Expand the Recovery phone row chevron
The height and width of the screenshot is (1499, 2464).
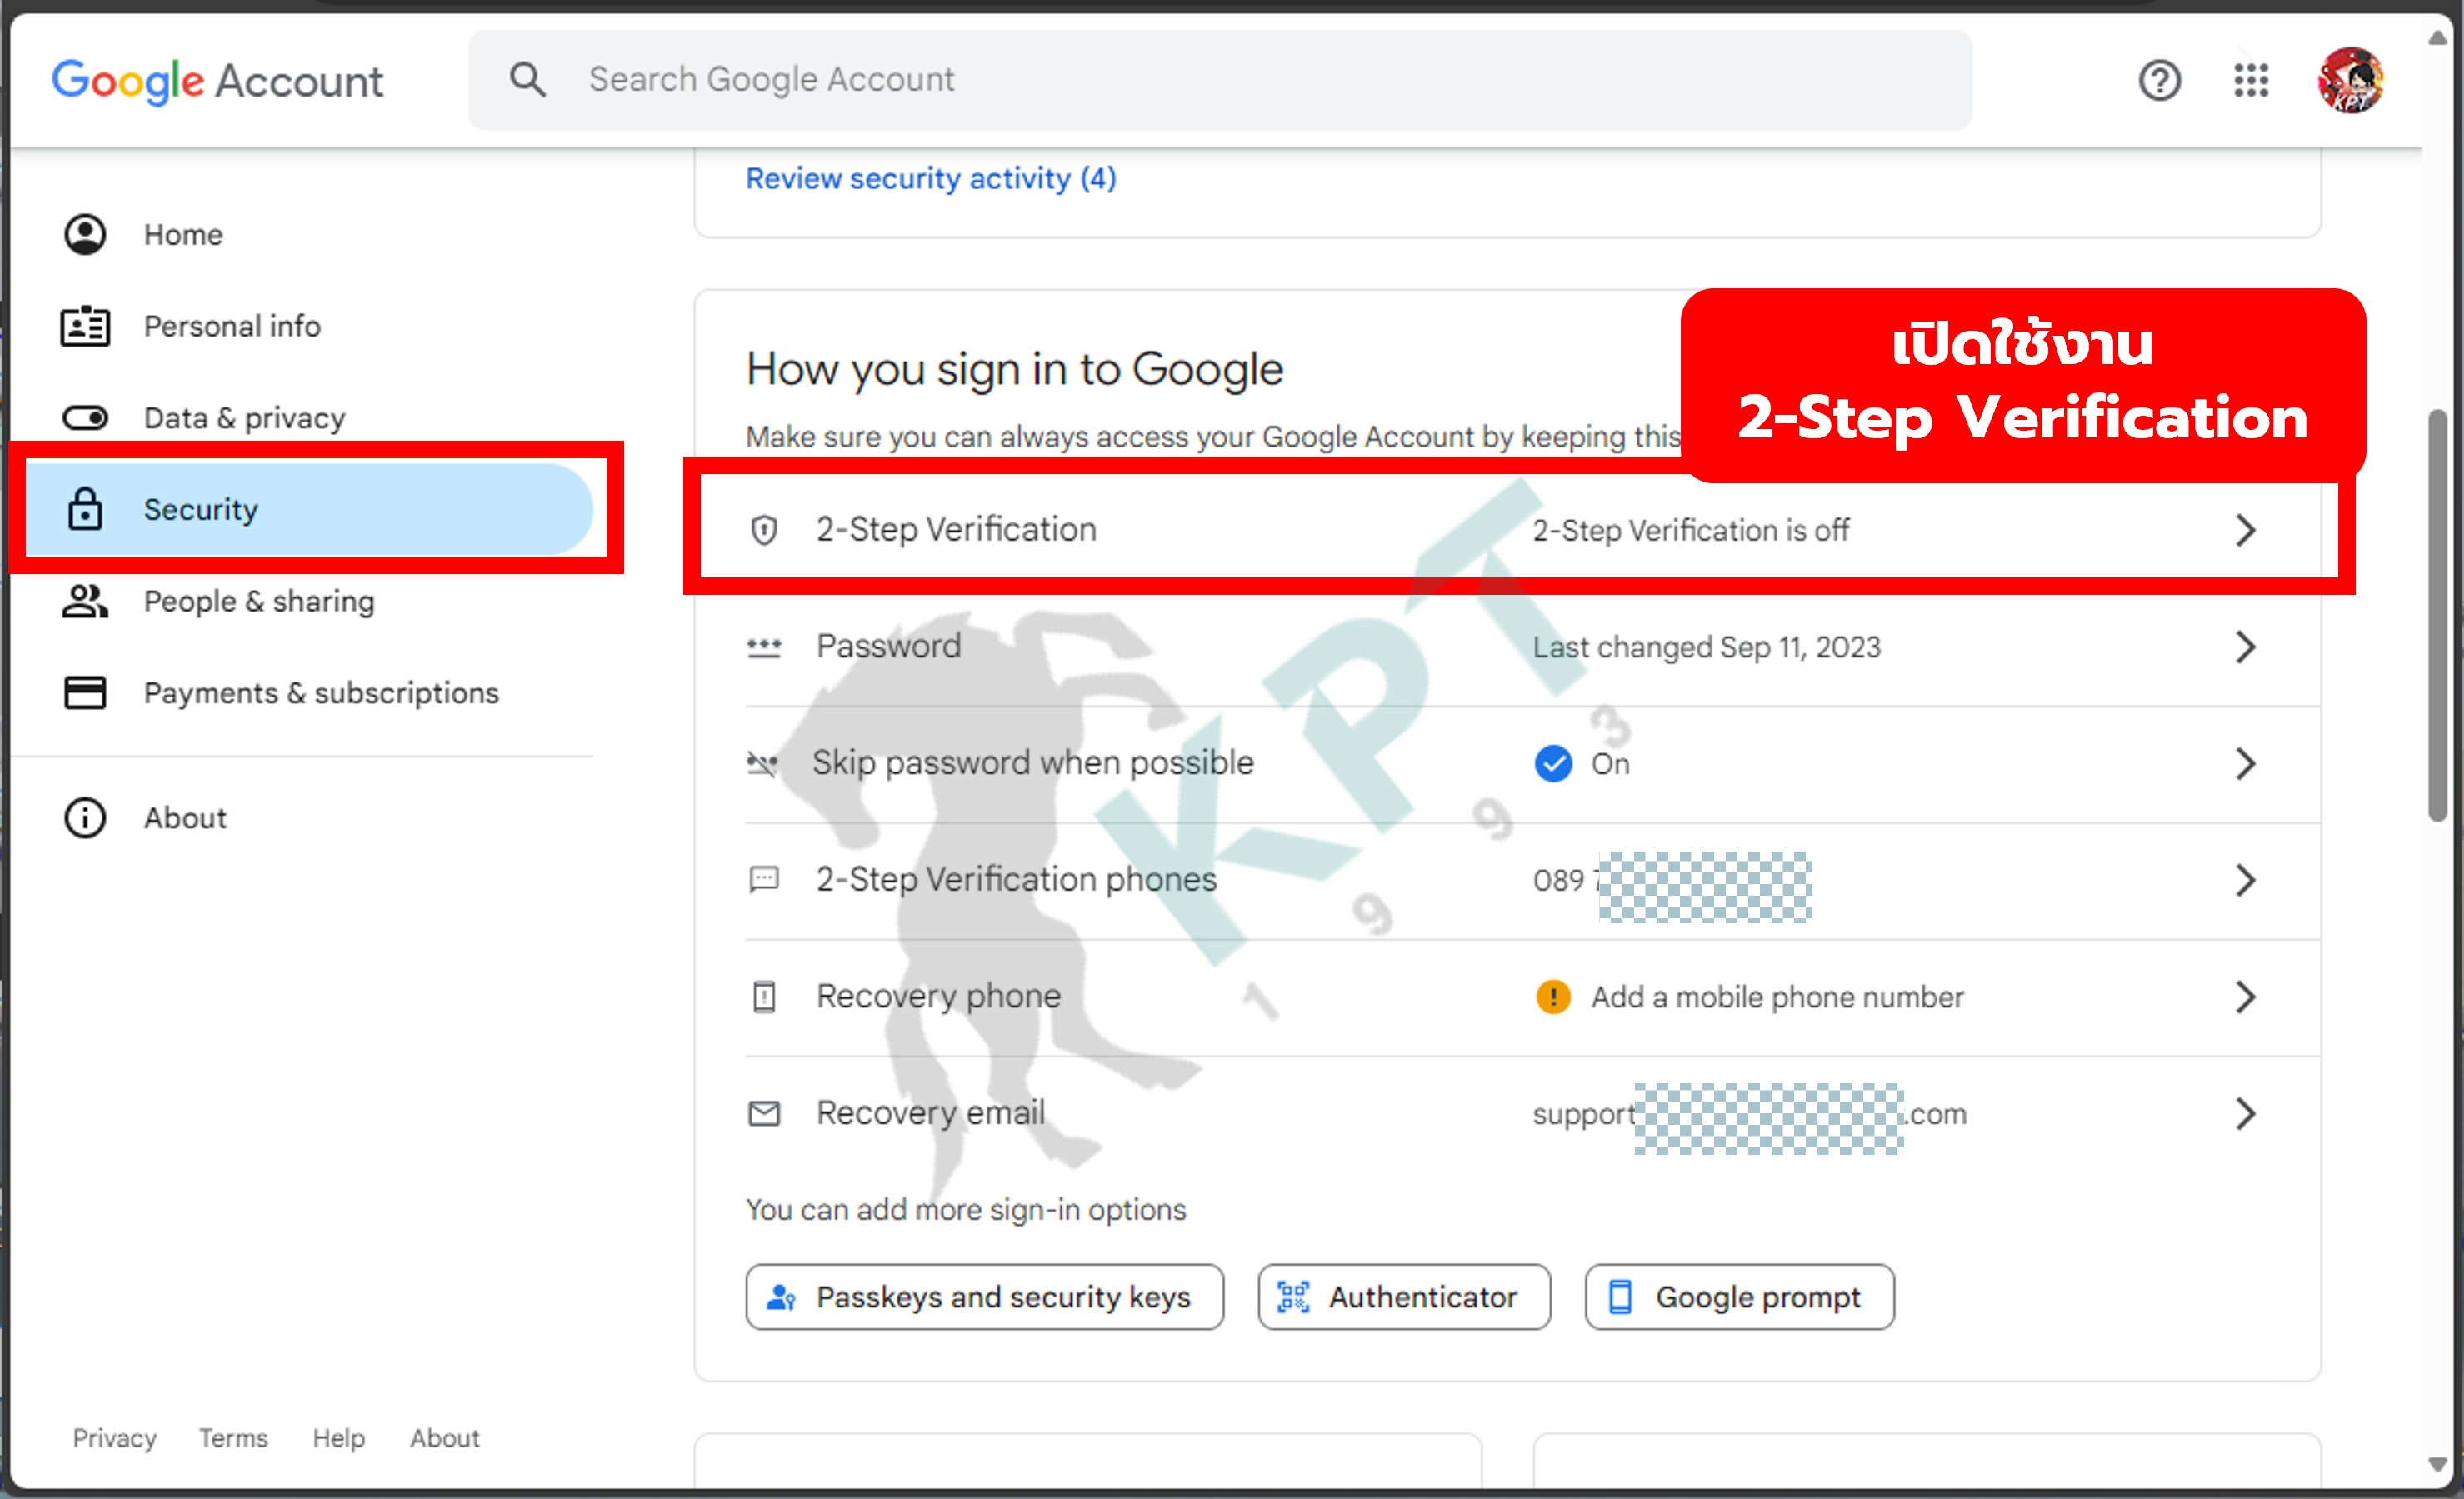(x=2246, y=997)
